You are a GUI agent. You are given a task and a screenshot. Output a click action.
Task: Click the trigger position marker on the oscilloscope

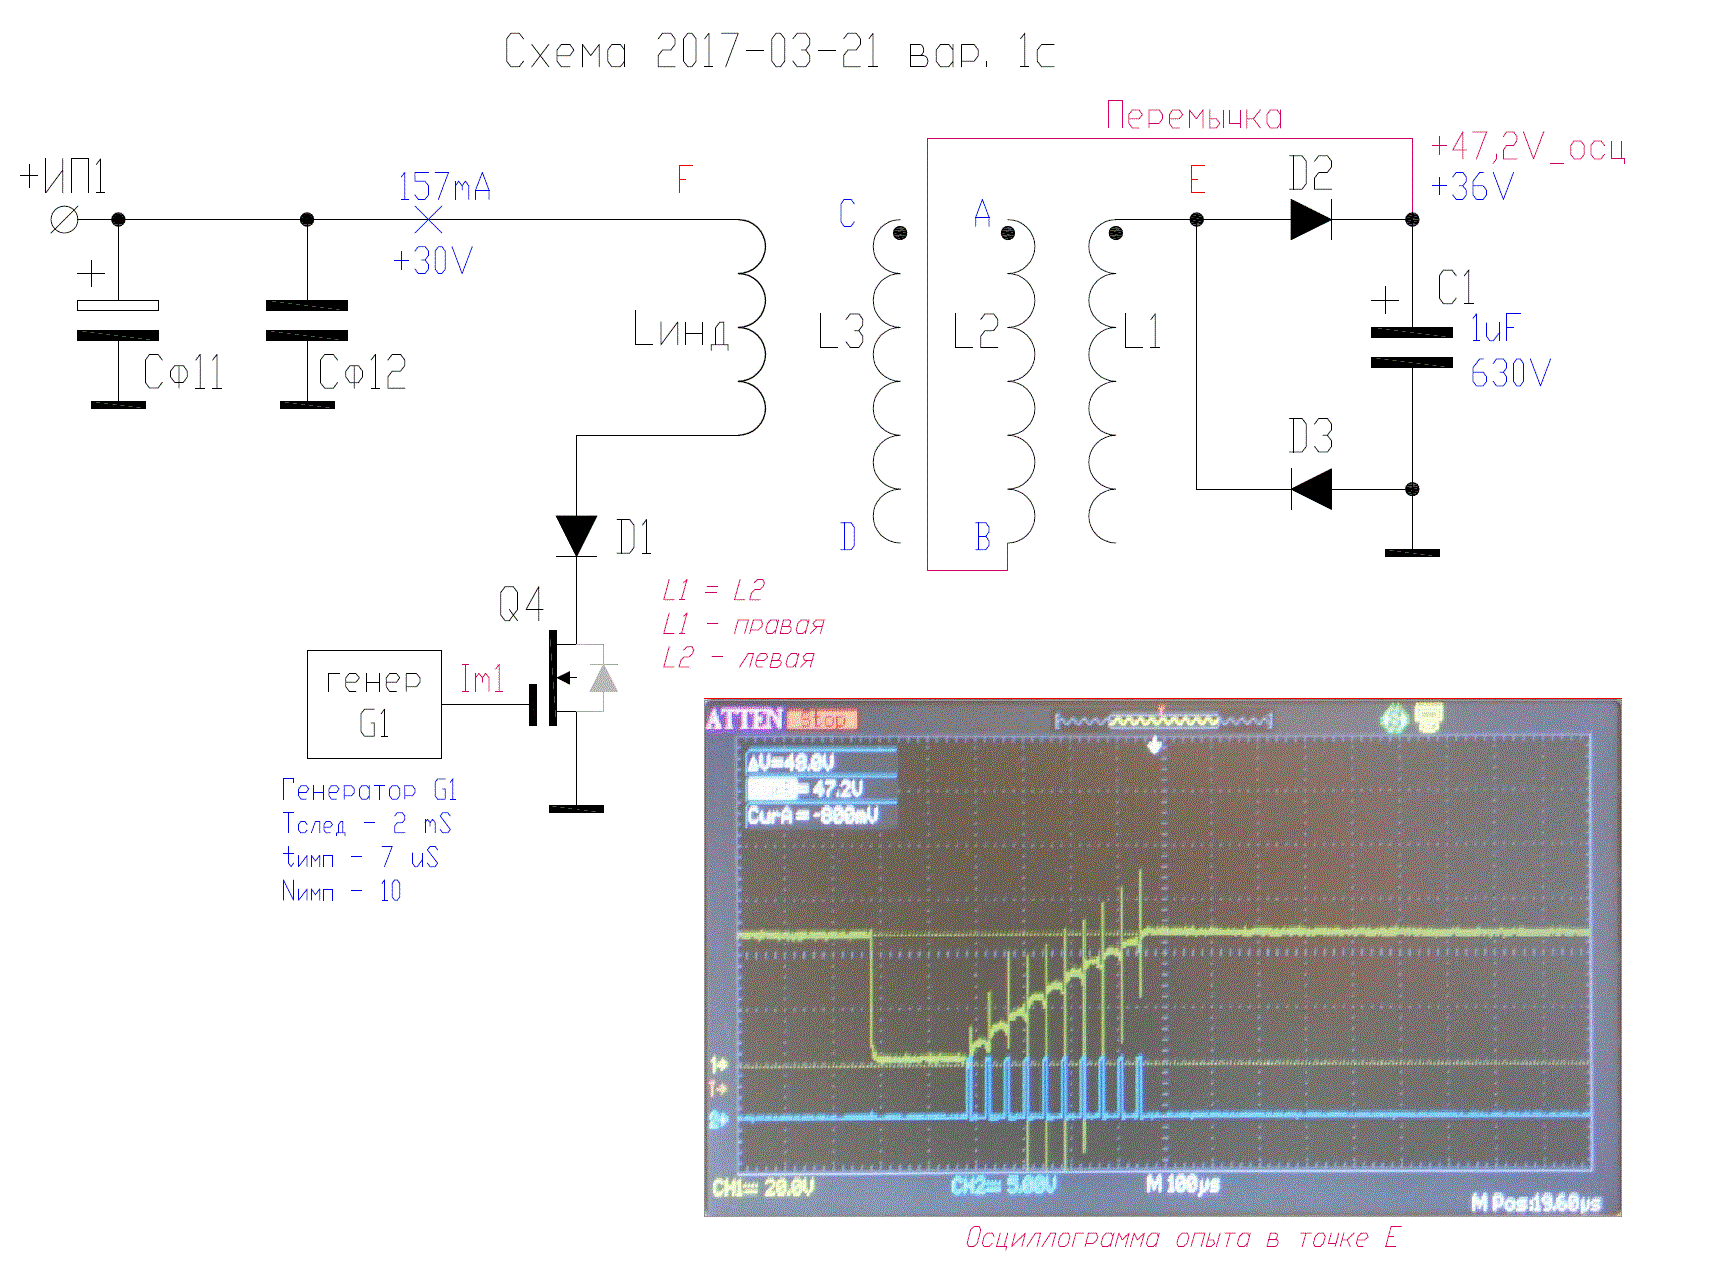[x=1156, y=745]
